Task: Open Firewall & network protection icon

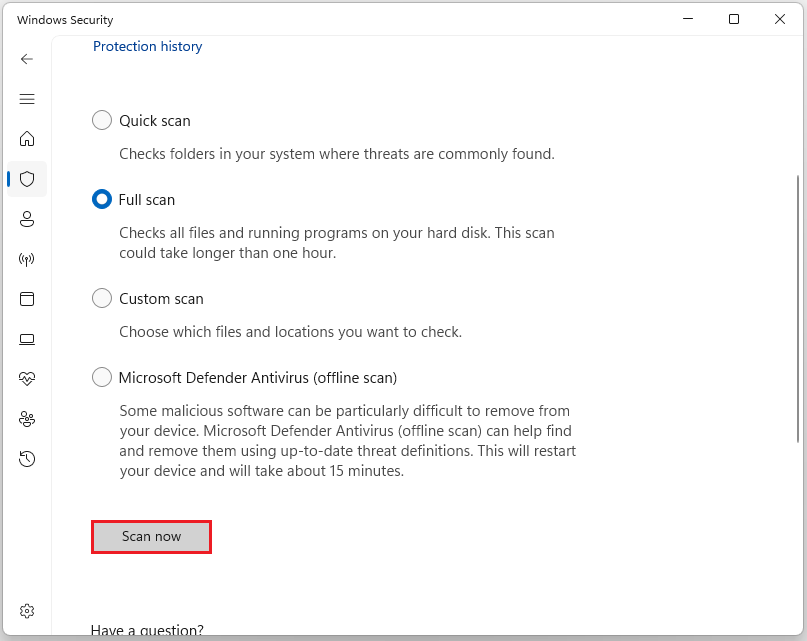Action: click(27, 259)
